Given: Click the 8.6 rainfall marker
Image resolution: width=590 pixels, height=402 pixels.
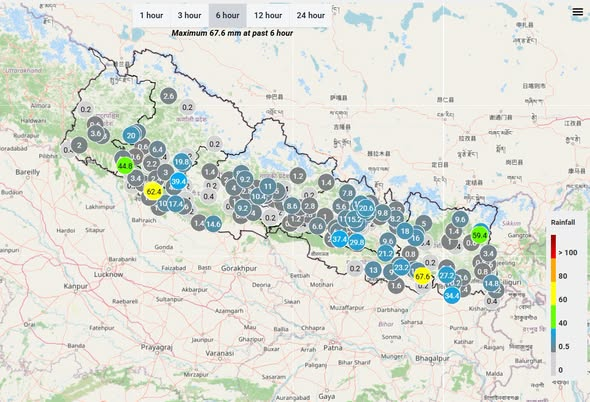Looking at the screenshot, I should [x=292, y=206].
